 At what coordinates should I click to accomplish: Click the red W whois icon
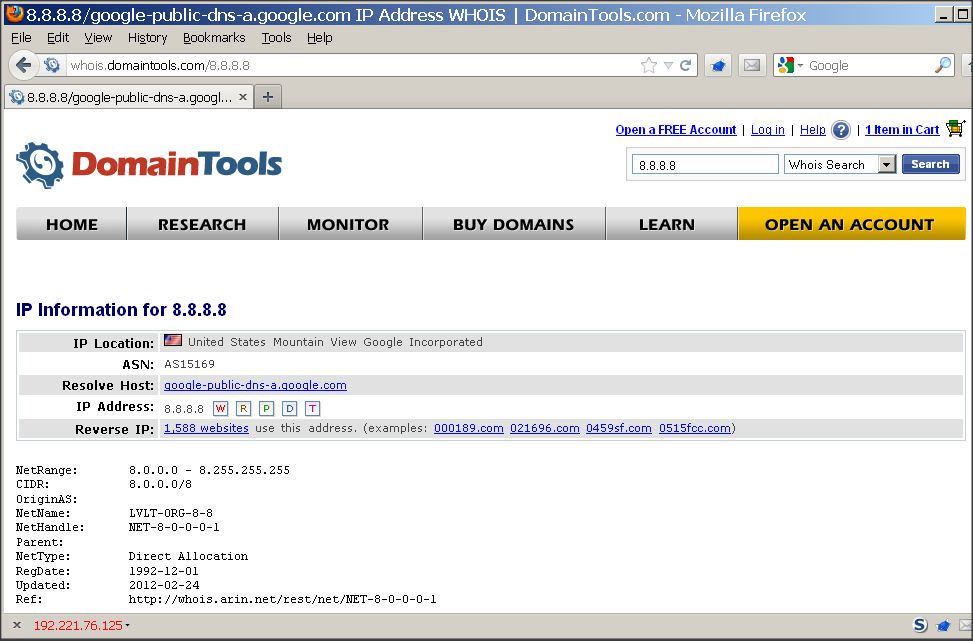pos(220,408)
